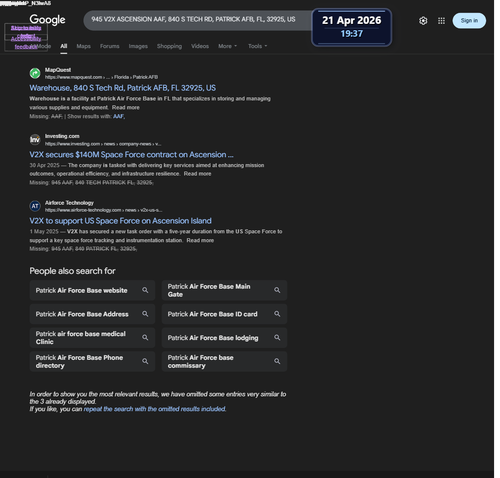Screen dimensions: 500x478
Task: Switch to the Maps tab
Action: tap(83, 46)
